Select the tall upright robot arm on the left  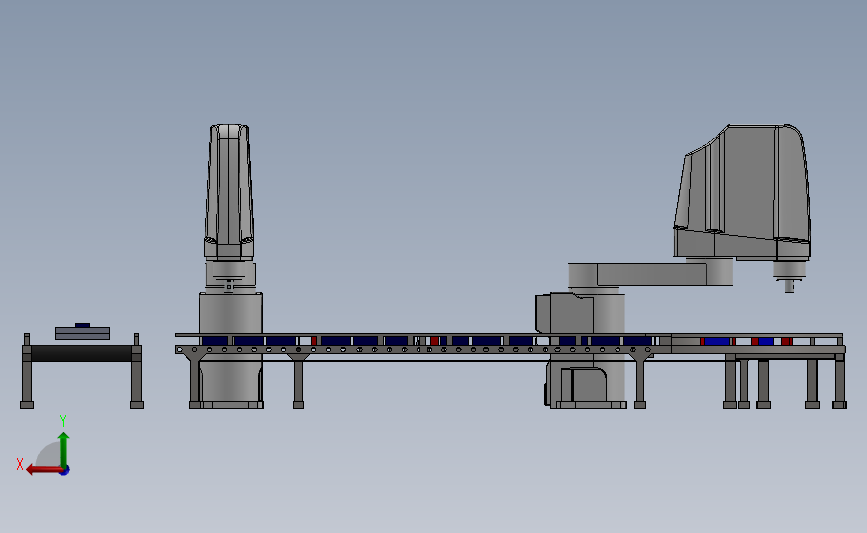pyautogui.click(x=229, y=192)
